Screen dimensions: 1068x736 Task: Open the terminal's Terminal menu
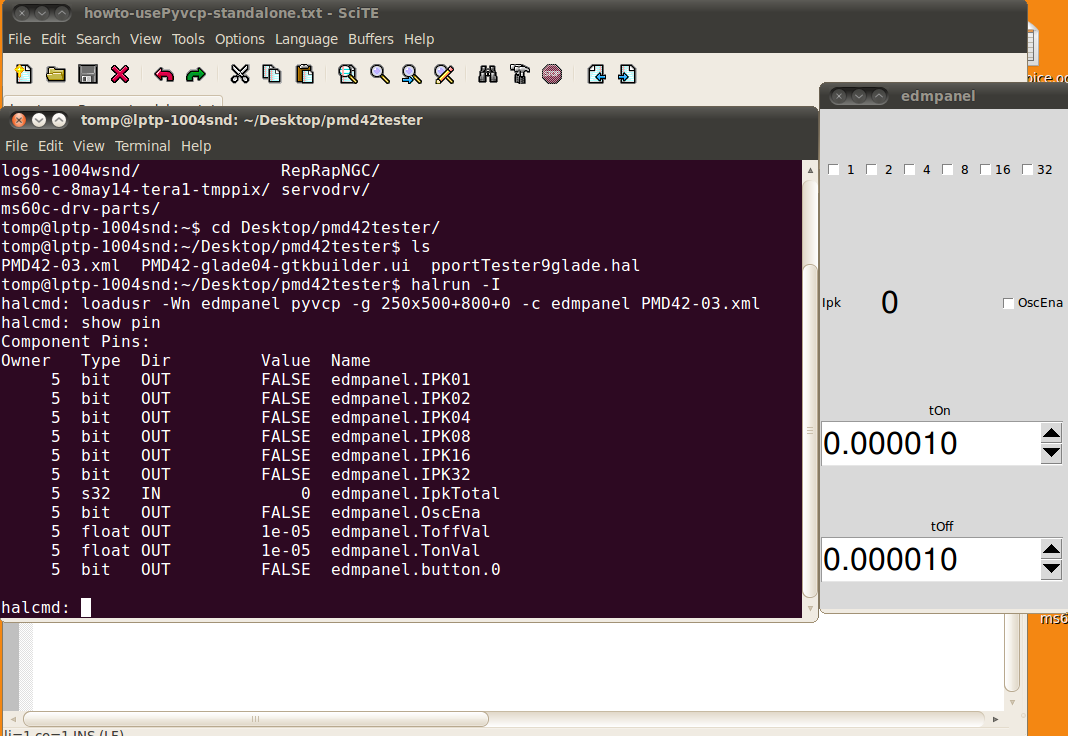point(142,146)
